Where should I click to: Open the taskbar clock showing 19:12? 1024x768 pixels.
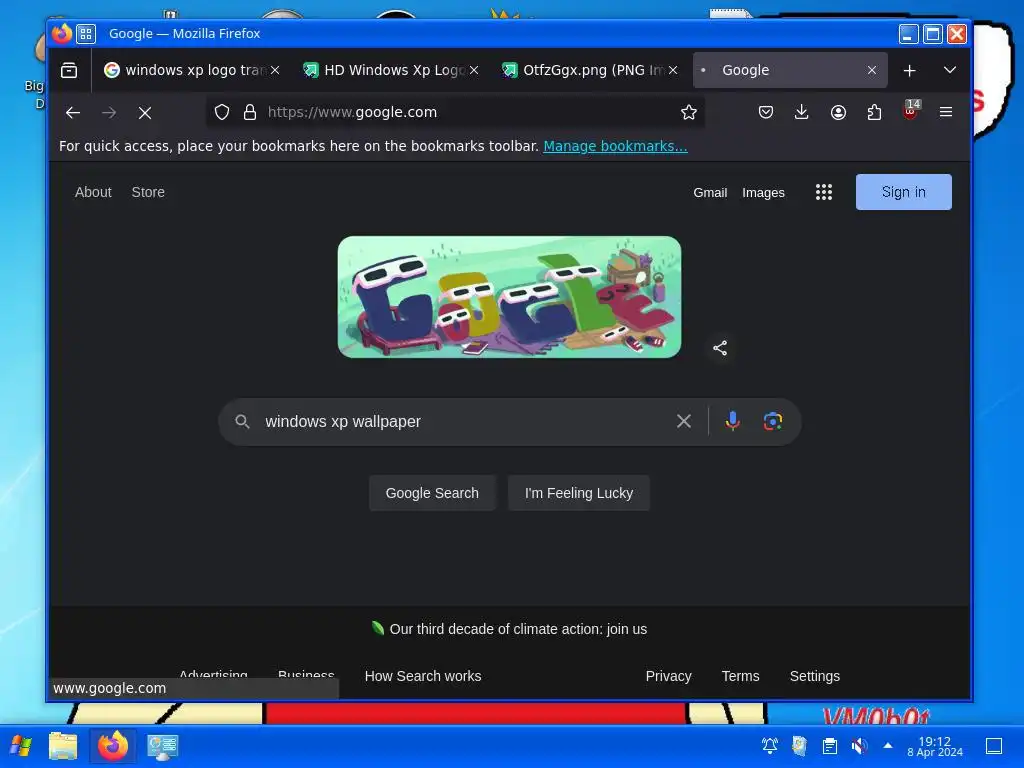point(935,746)
